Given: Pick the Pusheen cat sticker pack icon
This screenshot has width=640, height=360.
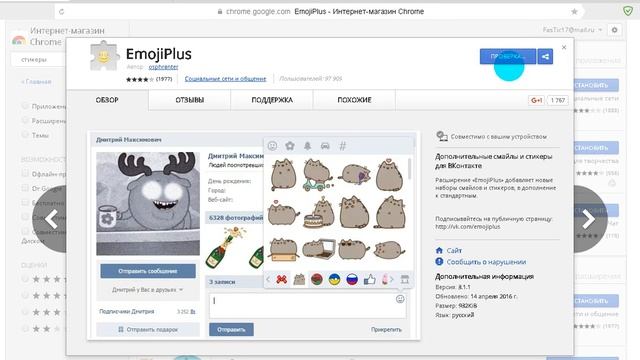Looking at the screenshot, I should (x=299, y=280).
